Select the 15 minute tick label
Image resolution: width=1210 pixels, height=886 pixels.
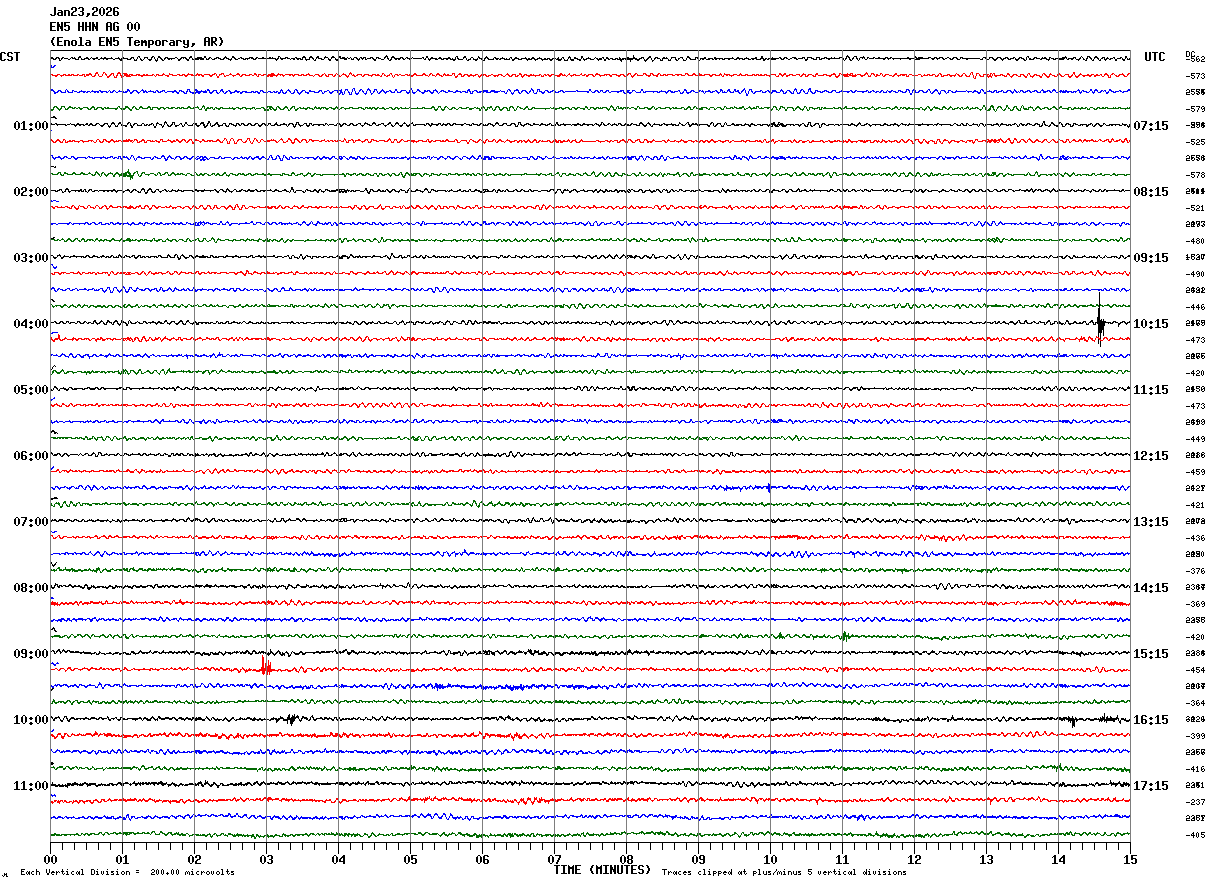[x=1130, y=859]
